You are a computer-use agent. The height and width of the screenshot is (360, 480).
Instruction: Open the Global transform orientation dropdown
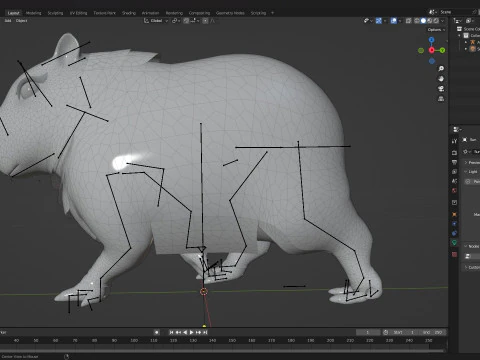[x=156, y=21]
